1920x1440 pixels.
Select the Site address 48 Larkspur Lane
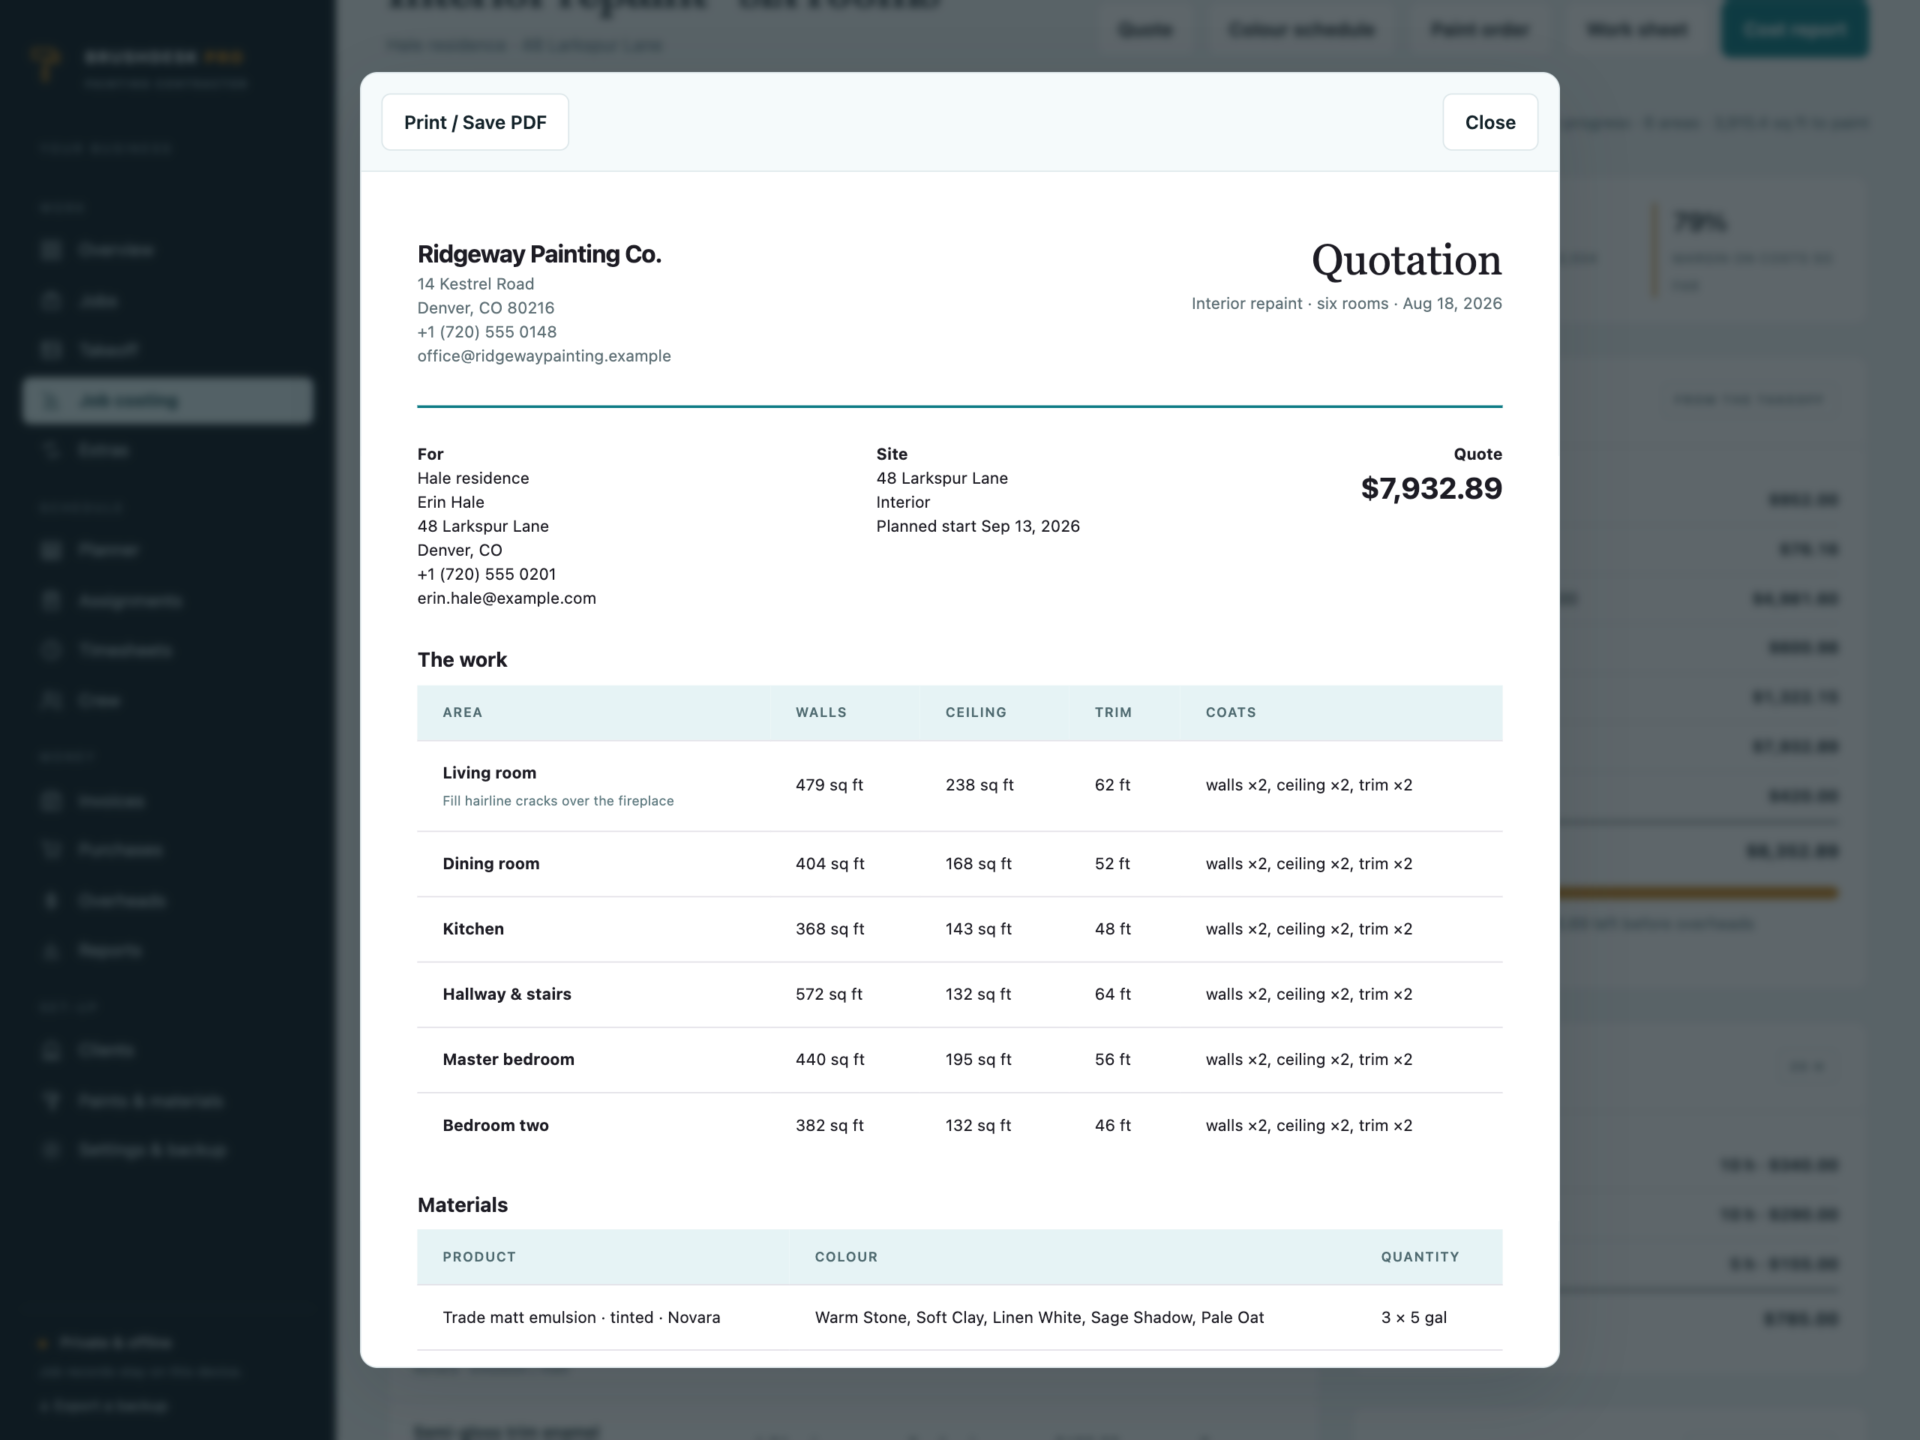click(942, 478)
